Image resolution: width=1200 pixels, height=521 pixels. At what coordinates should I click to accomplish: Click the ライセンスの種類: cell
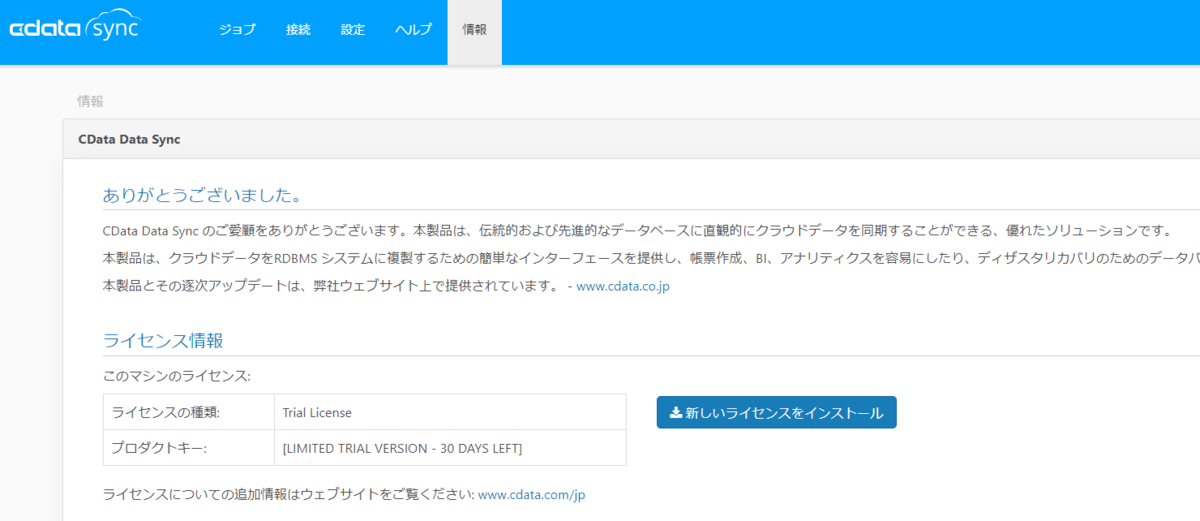189,412
